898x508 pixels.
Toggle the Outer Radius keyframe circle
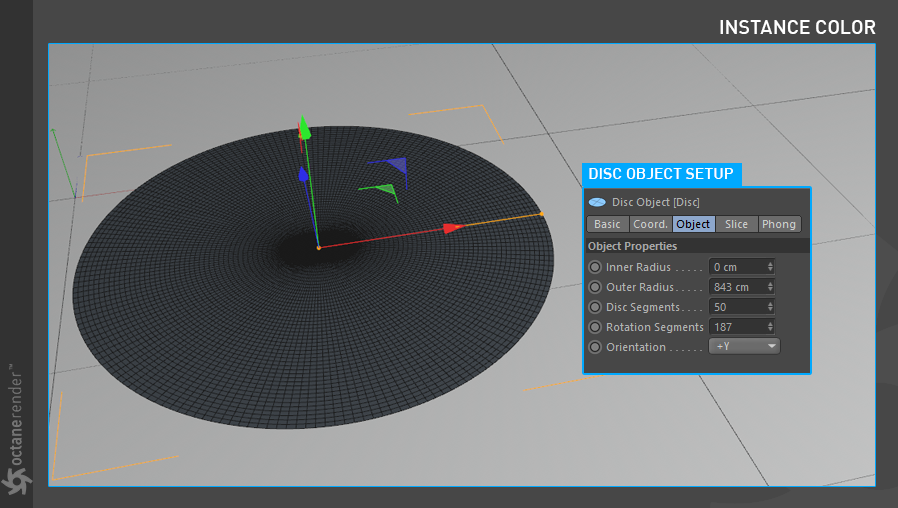click(595, 287)
